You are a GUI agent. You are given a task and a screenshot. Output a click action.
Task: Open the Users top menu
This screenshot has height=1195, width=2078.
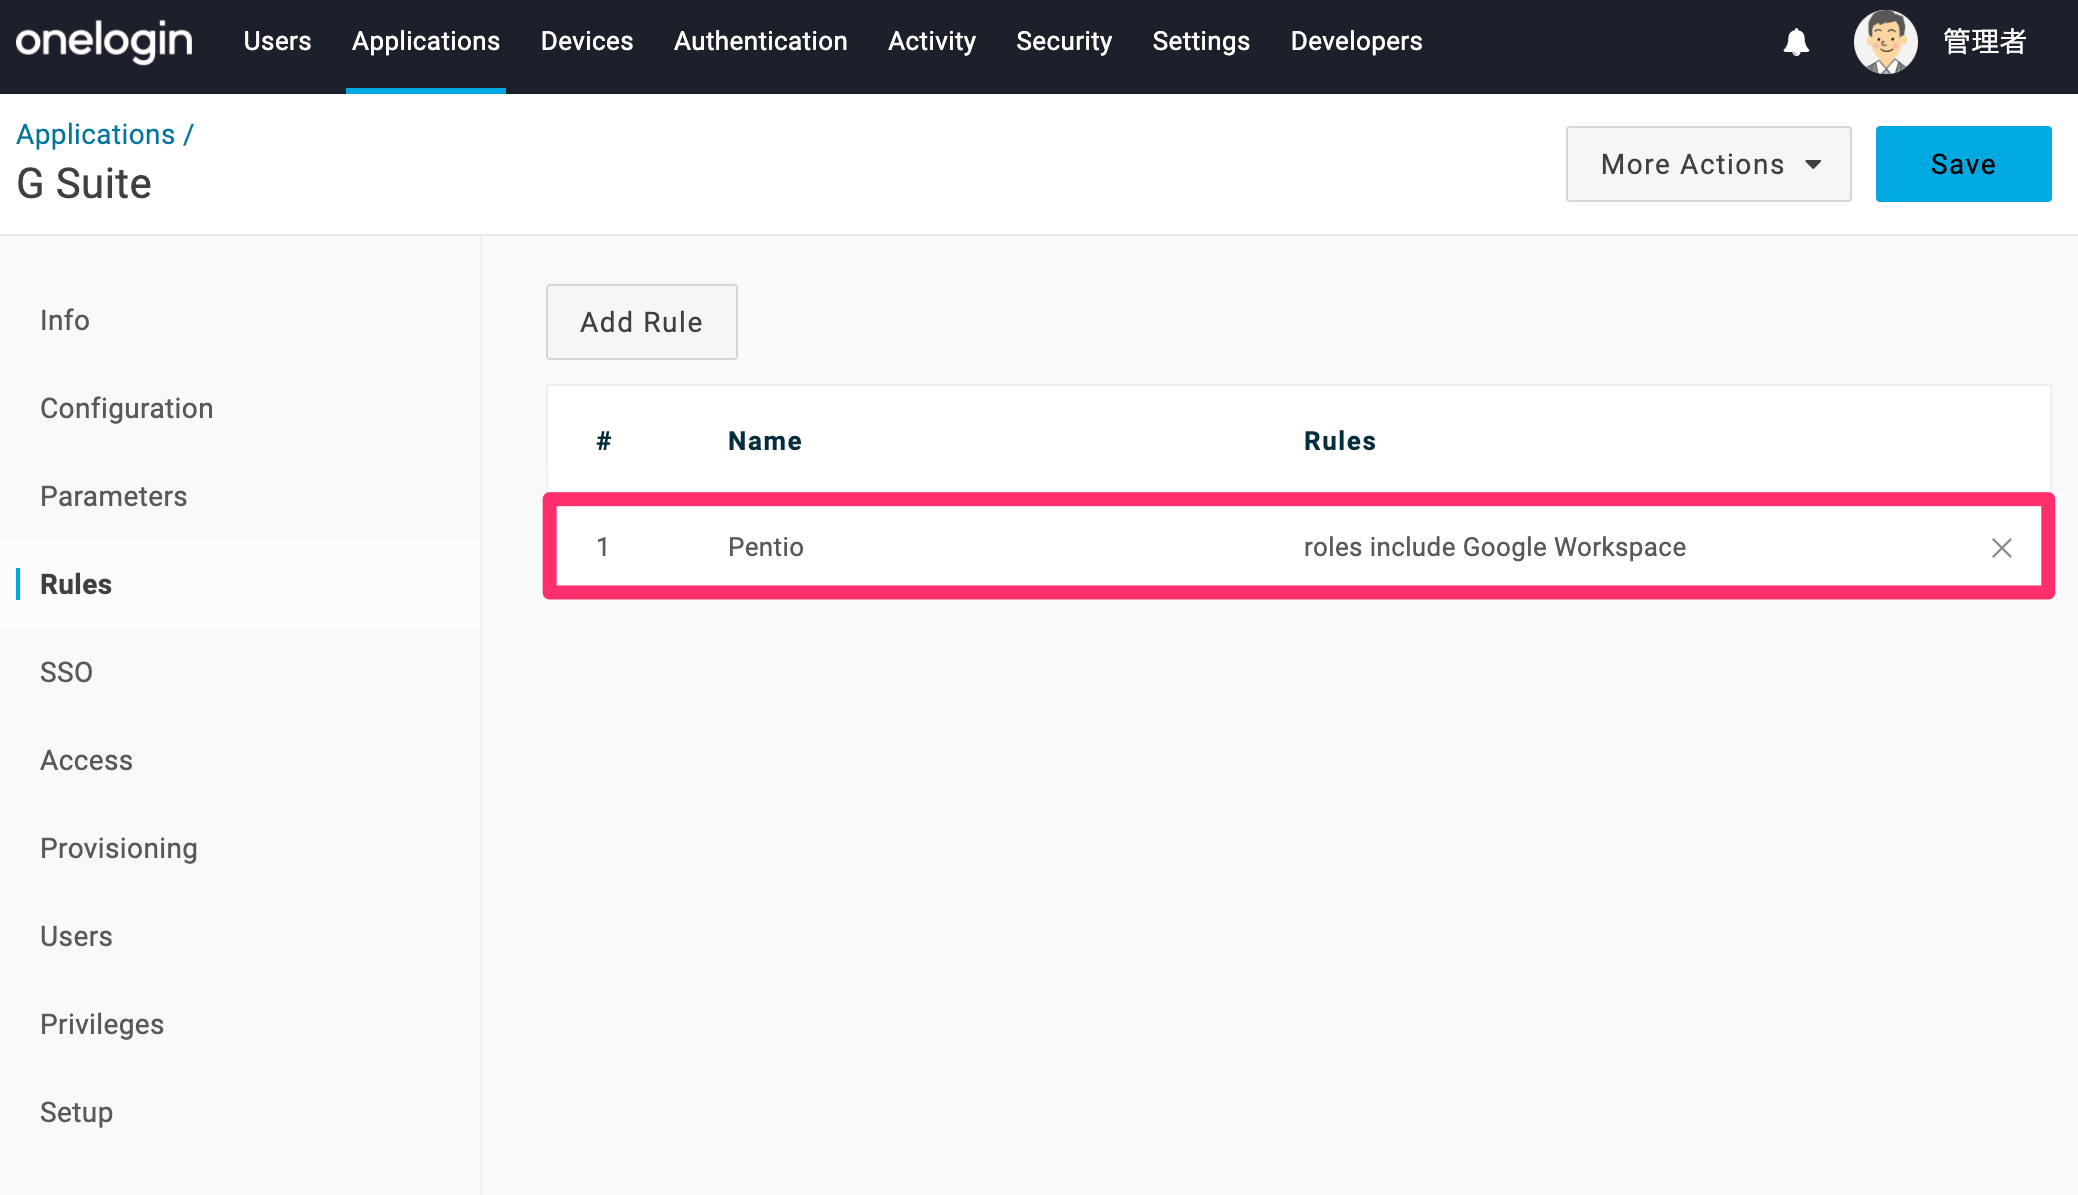click(277, 41)
